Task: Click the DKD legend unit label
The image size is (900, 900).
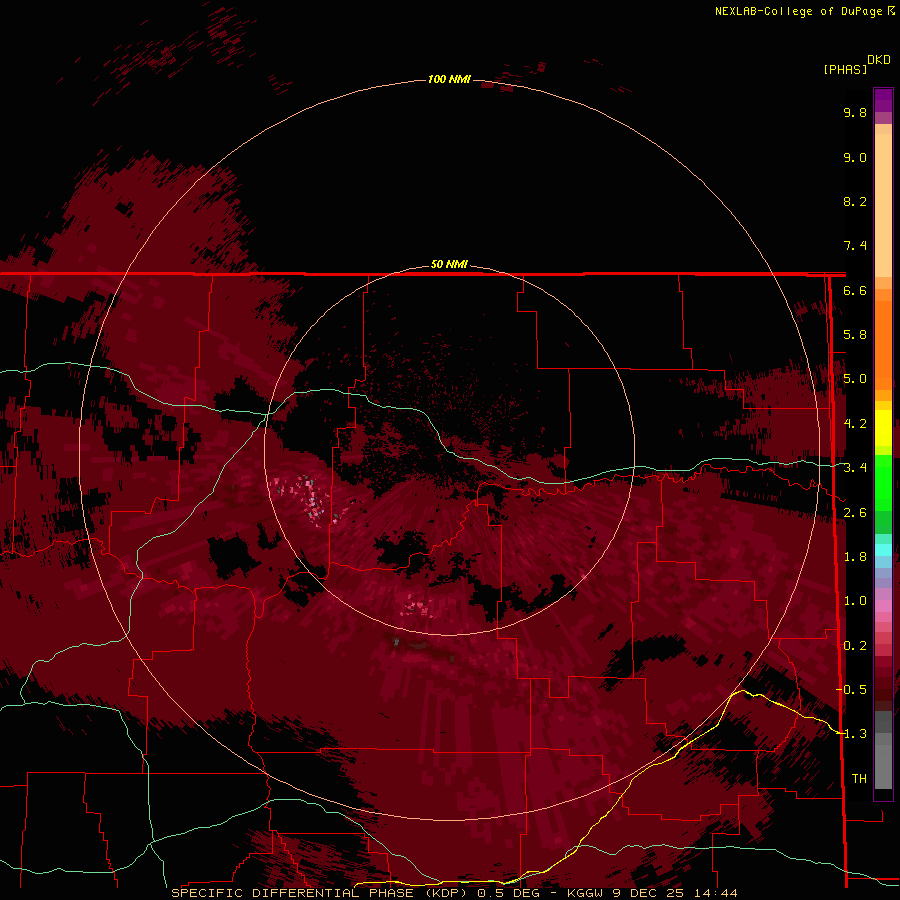Action: 879,60
